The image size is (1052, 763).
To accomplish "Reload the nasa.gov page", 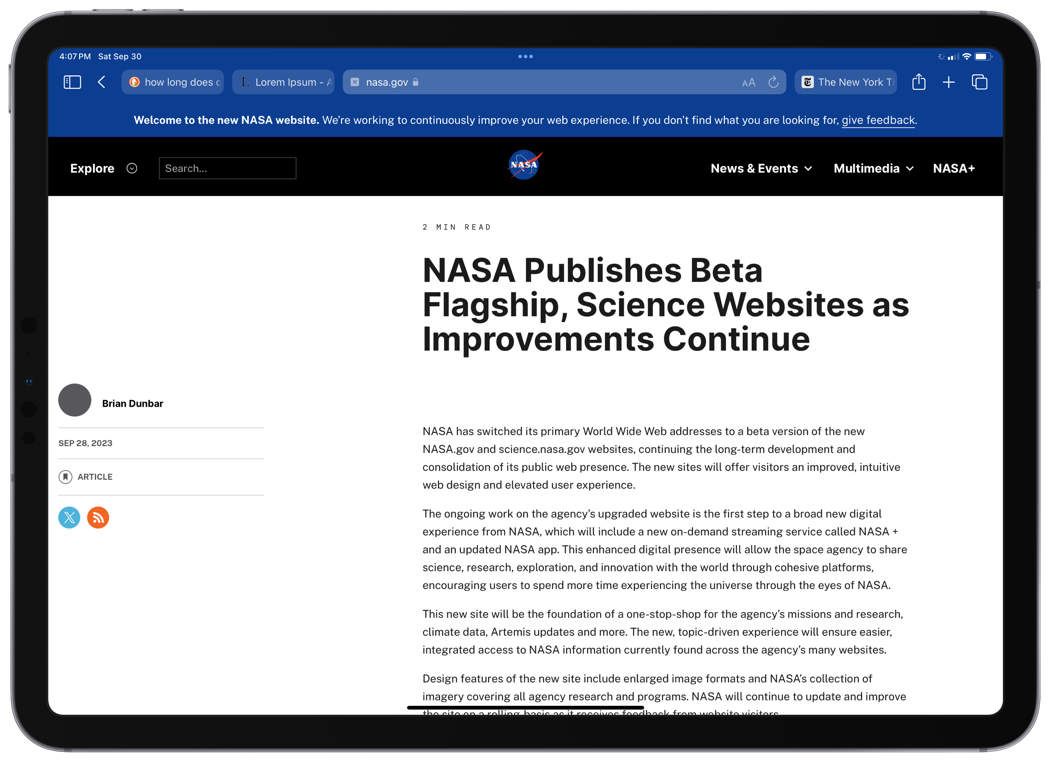I will click(x=773, y=82).
